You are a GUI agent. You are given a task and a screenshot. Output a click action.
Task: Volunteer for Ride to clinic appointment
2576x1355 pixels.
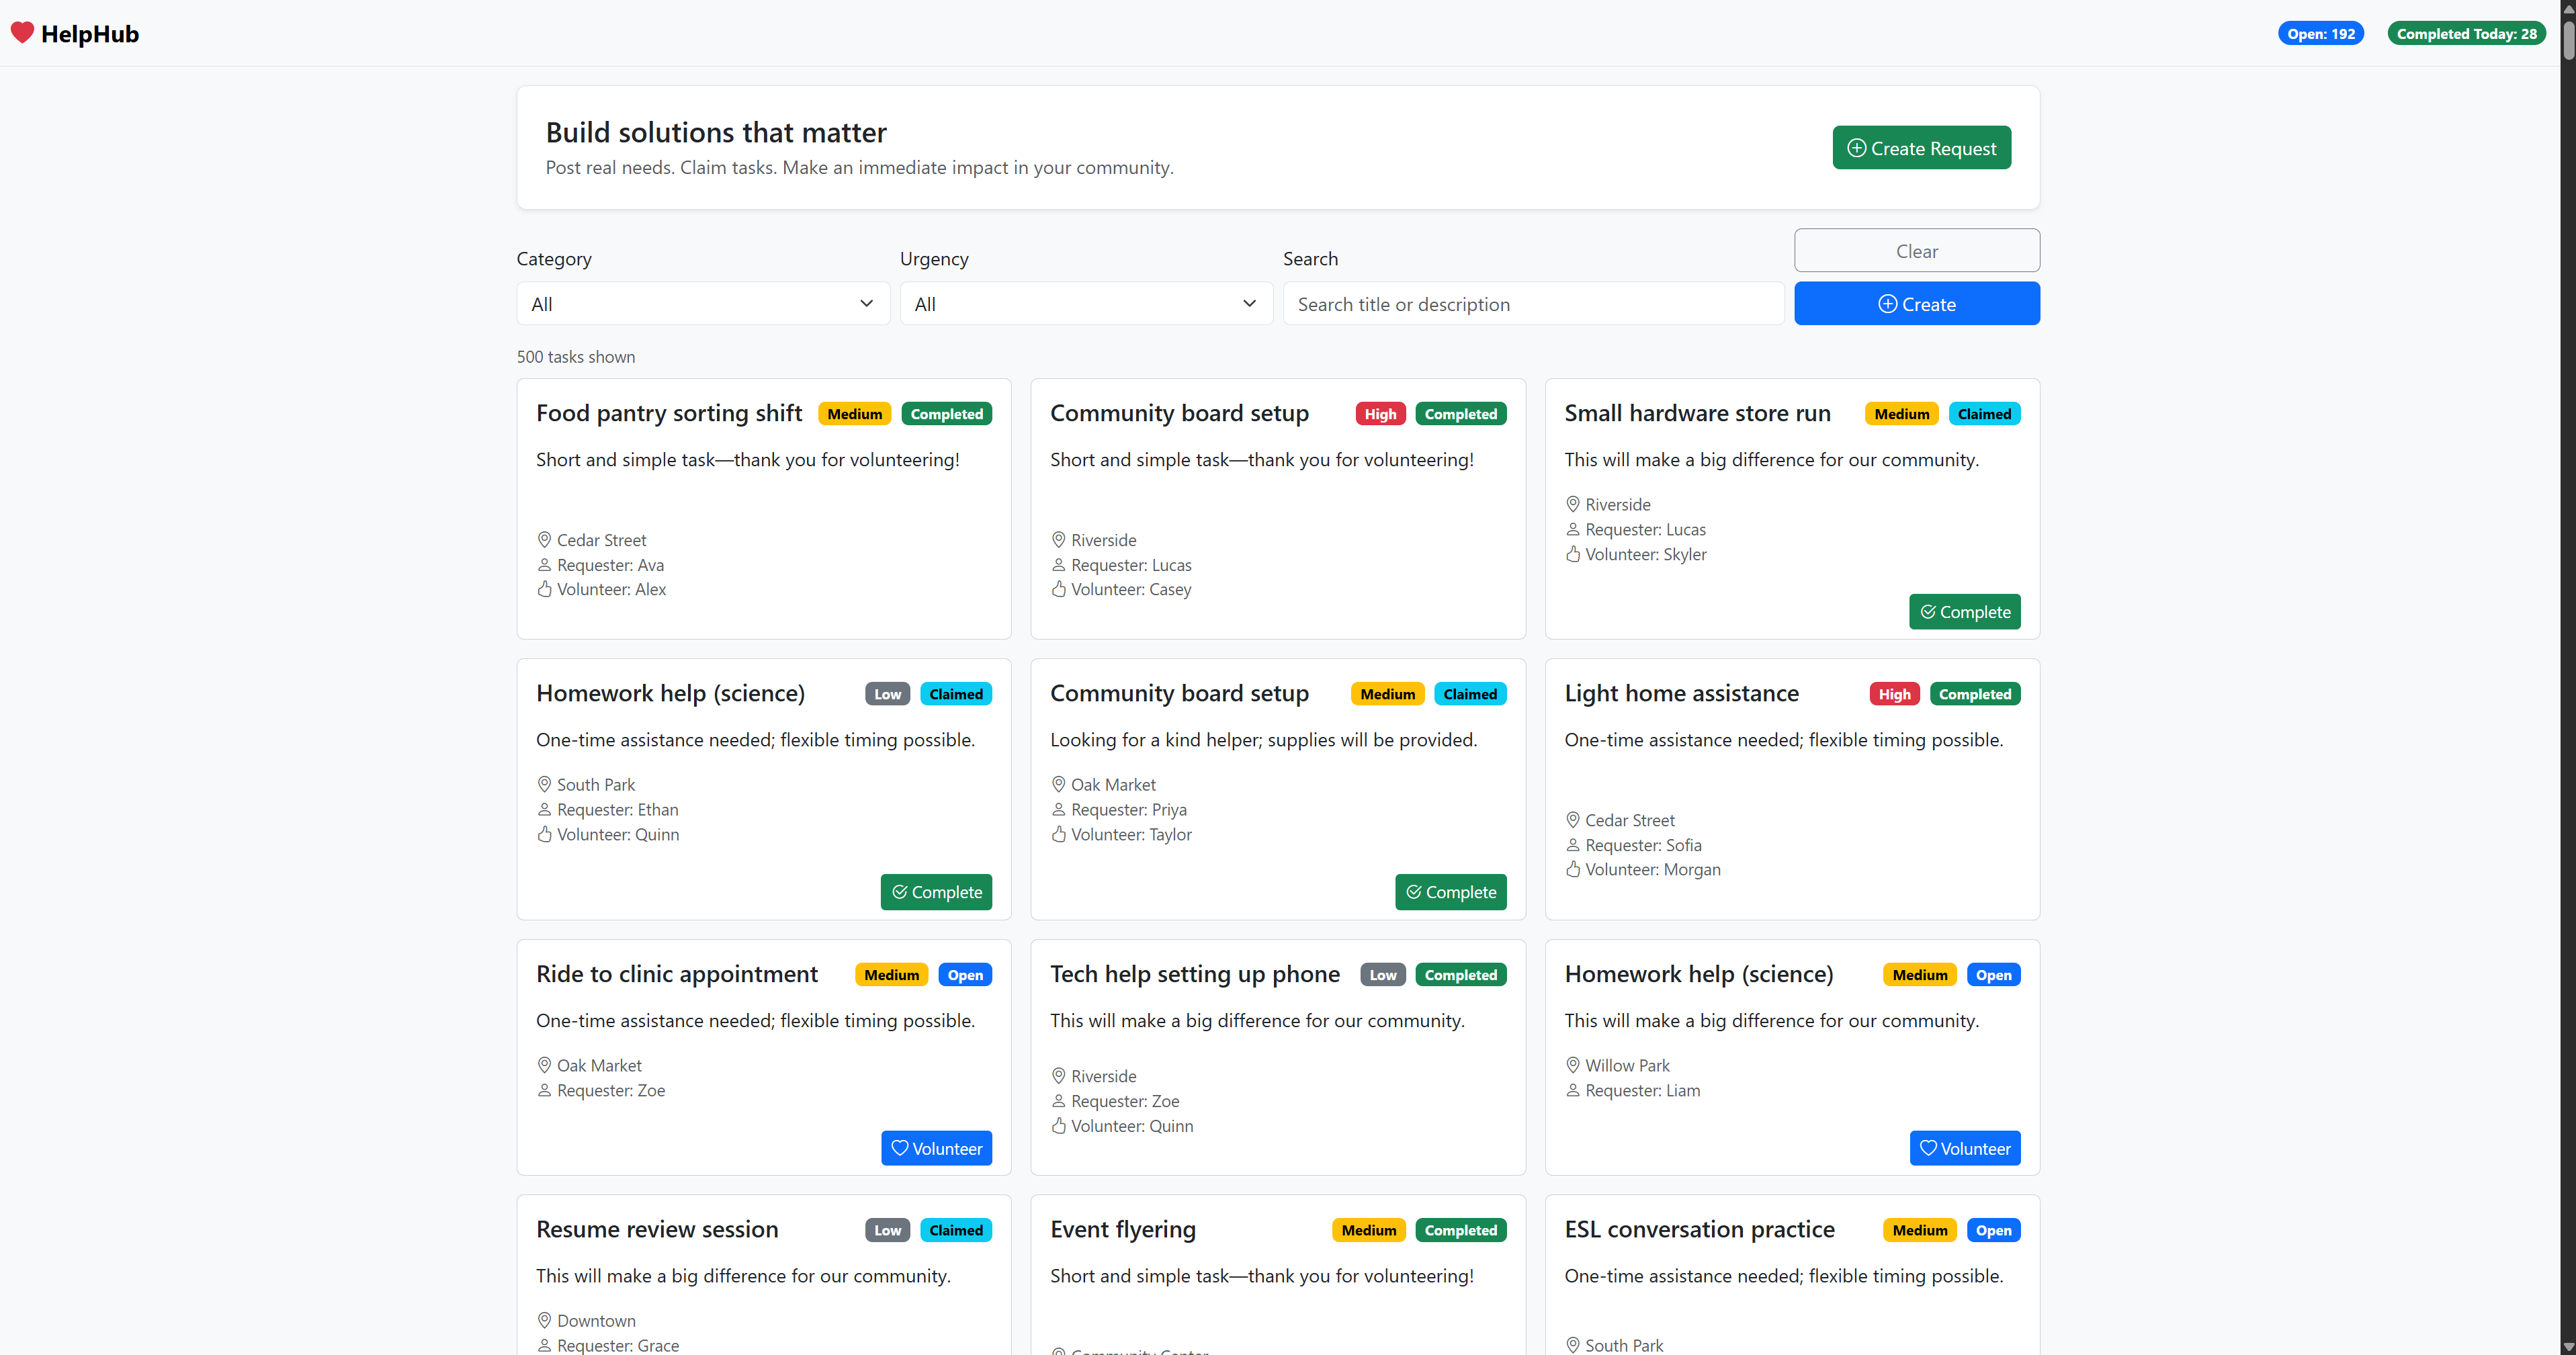coord(936,1148)
